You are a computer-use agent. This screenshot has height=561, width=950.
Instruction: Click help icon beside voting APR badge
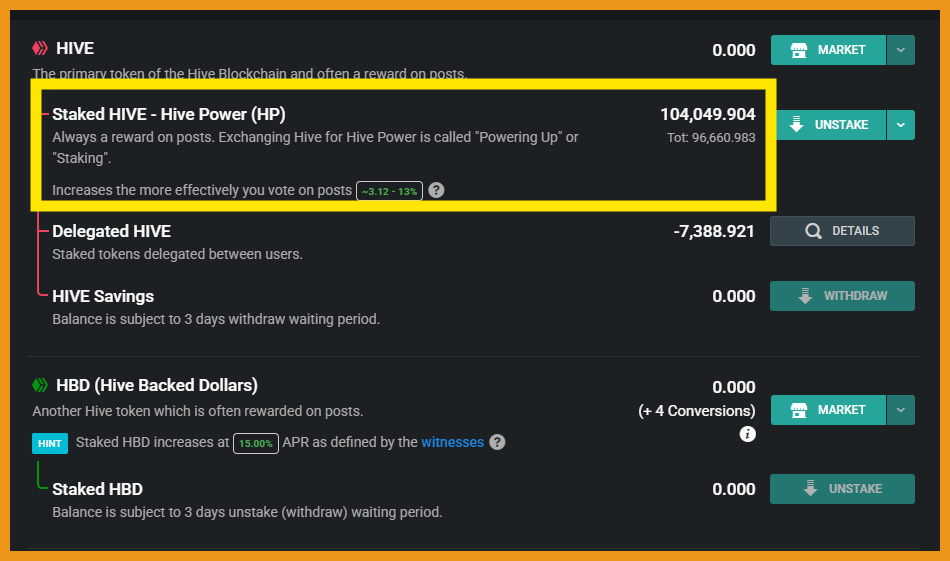click(436, 190)
